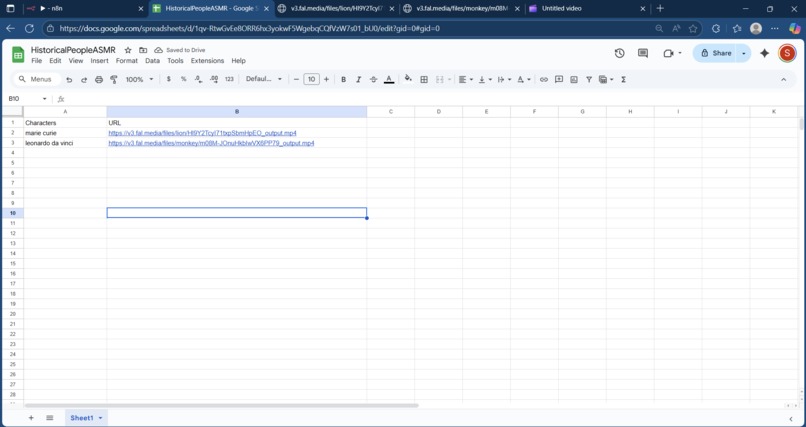
Task: Click the Share button
Action: 716,53
